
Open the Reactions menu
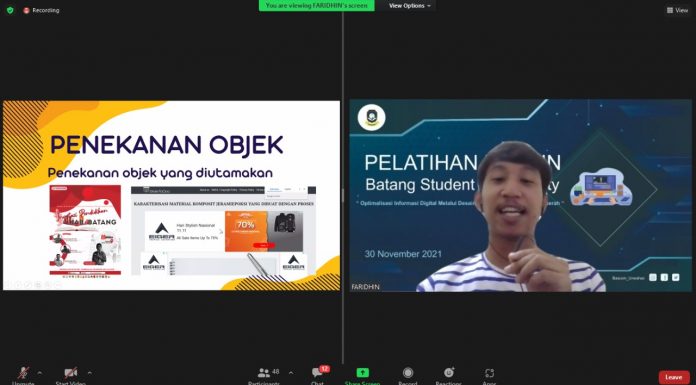pos(449,374)
